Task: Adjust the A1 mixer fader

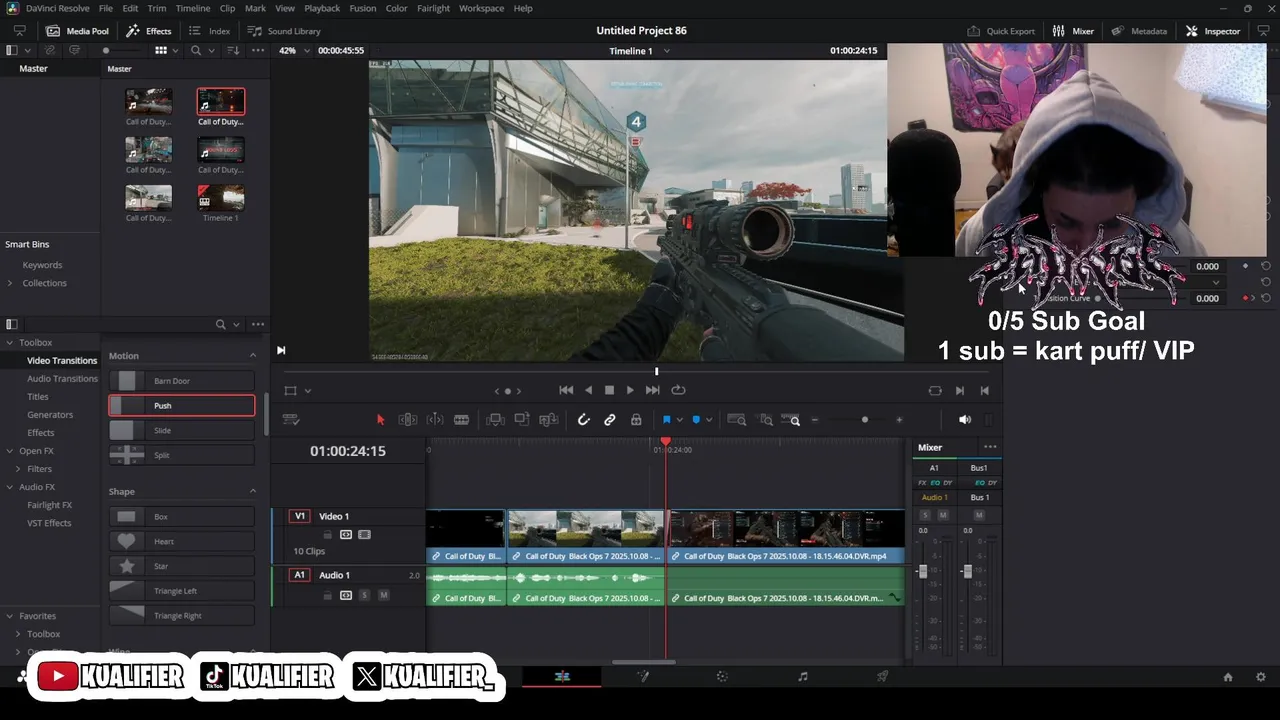Action: (923, 571)
